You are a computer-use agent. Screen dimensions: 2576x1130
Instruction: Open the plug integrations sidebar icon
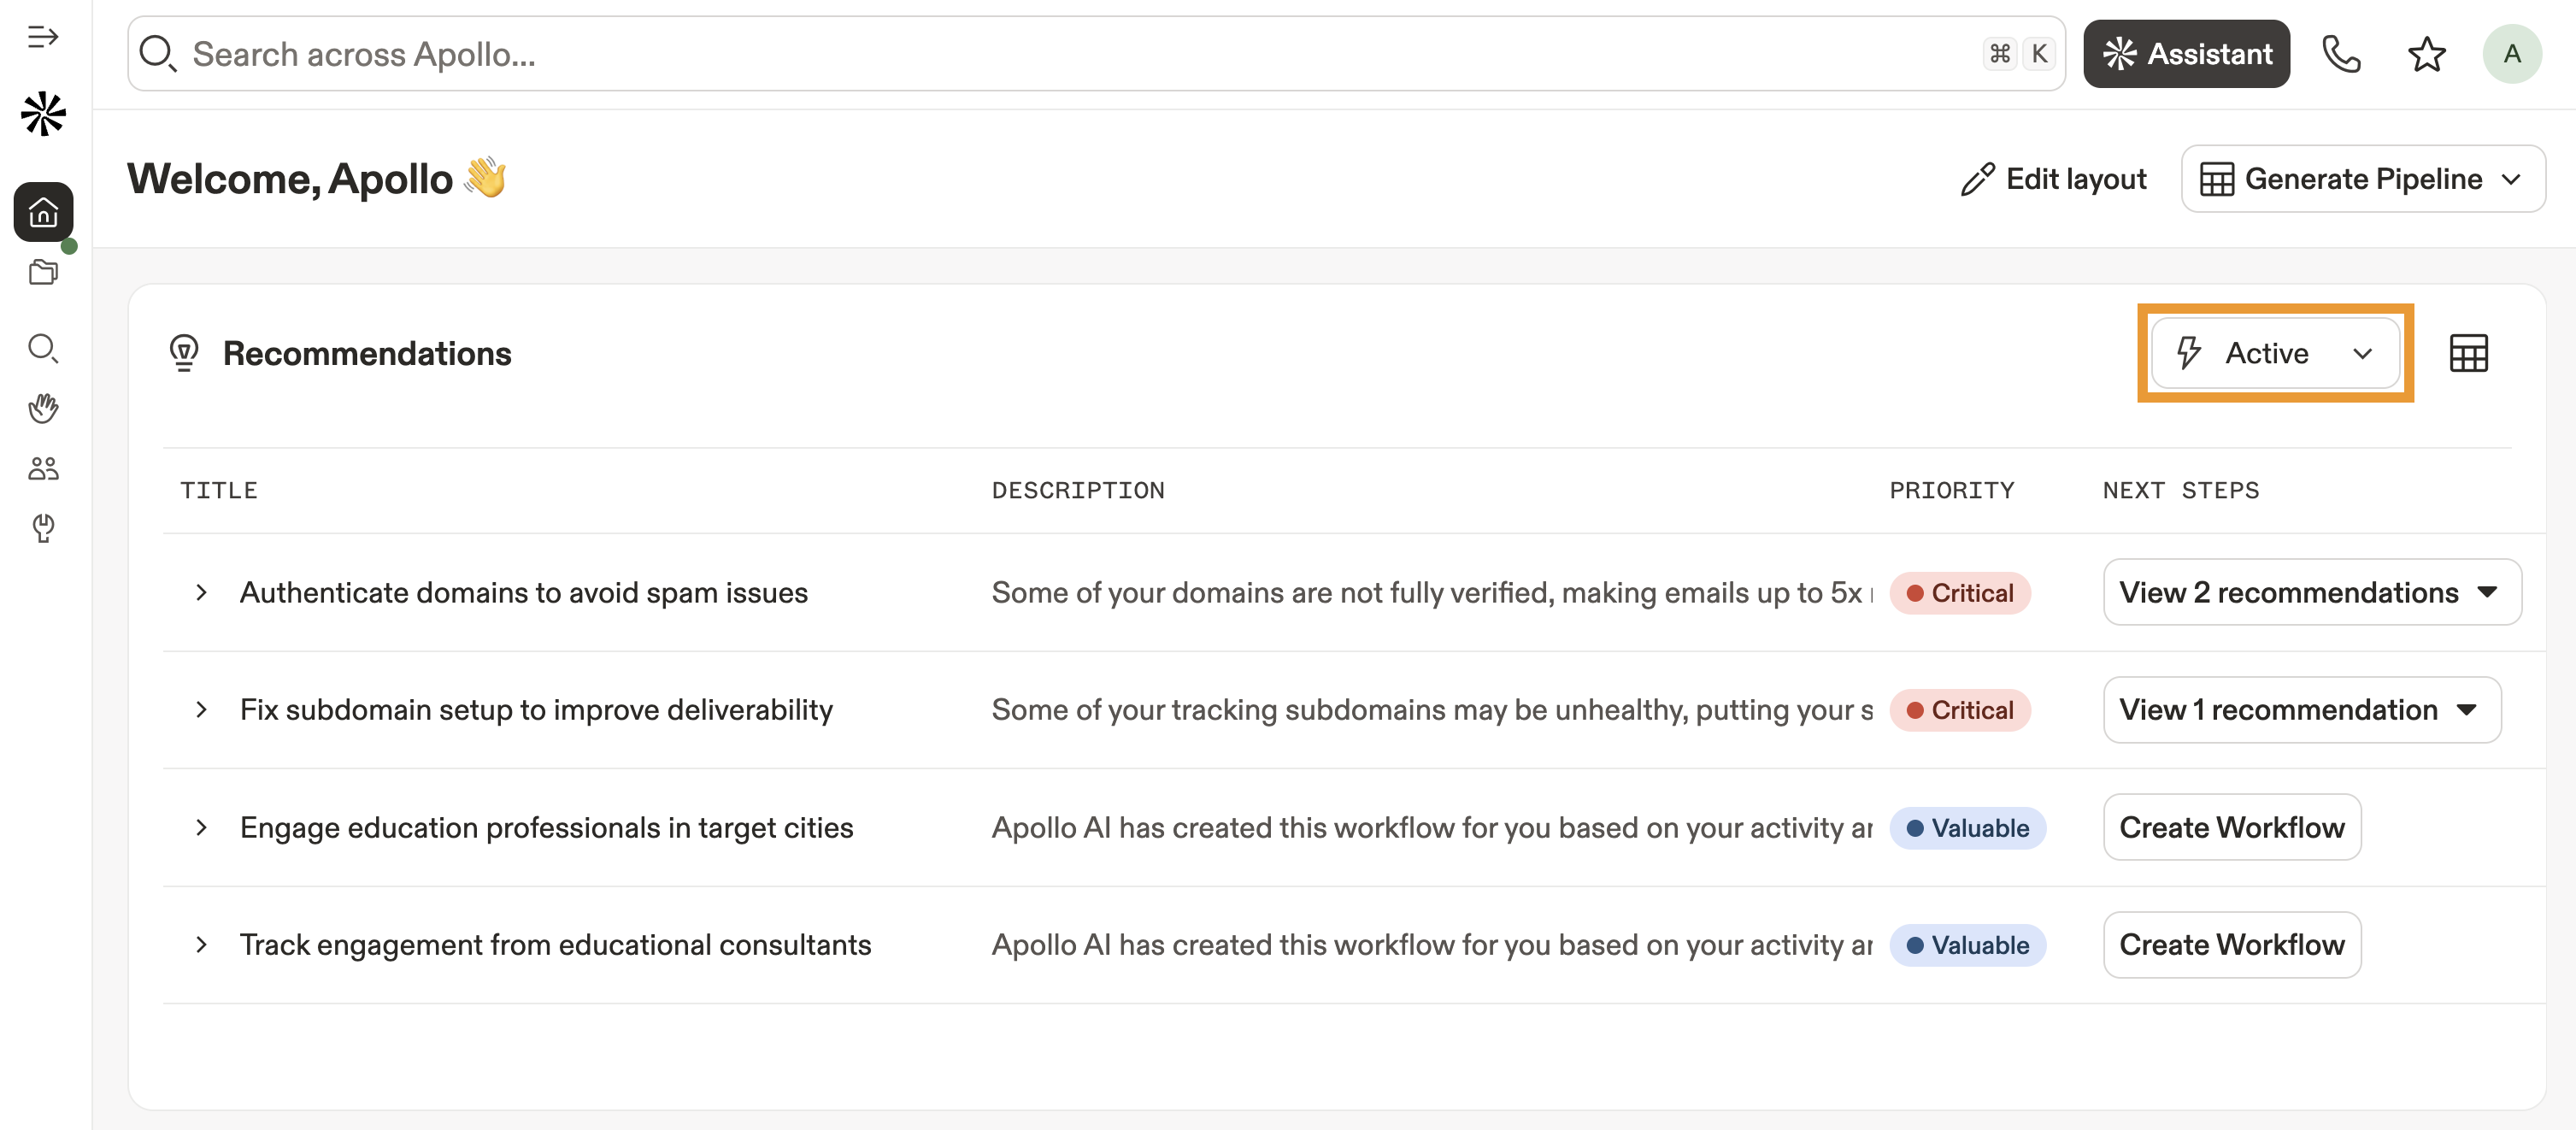[43, 528]
